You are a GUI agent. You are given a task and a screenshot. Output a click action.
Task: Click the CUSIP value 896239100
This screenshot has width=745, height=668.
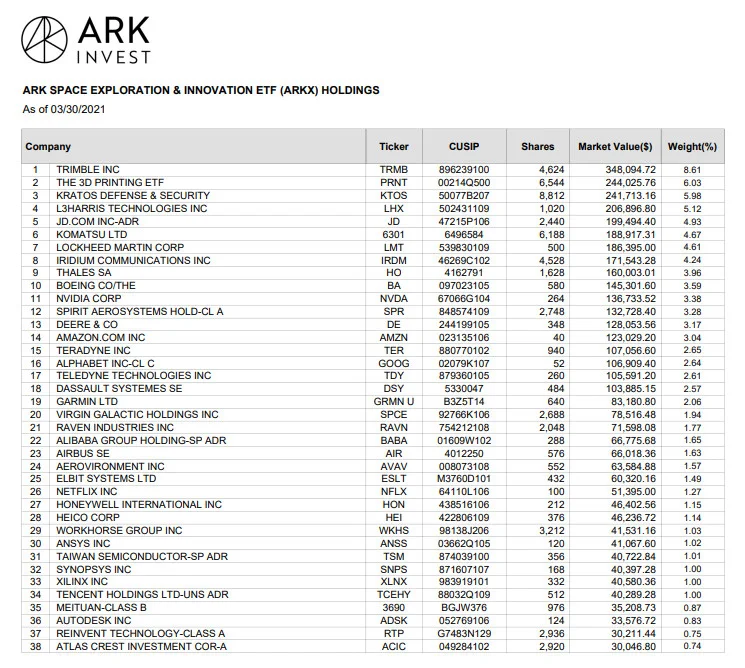pos(464,170)
